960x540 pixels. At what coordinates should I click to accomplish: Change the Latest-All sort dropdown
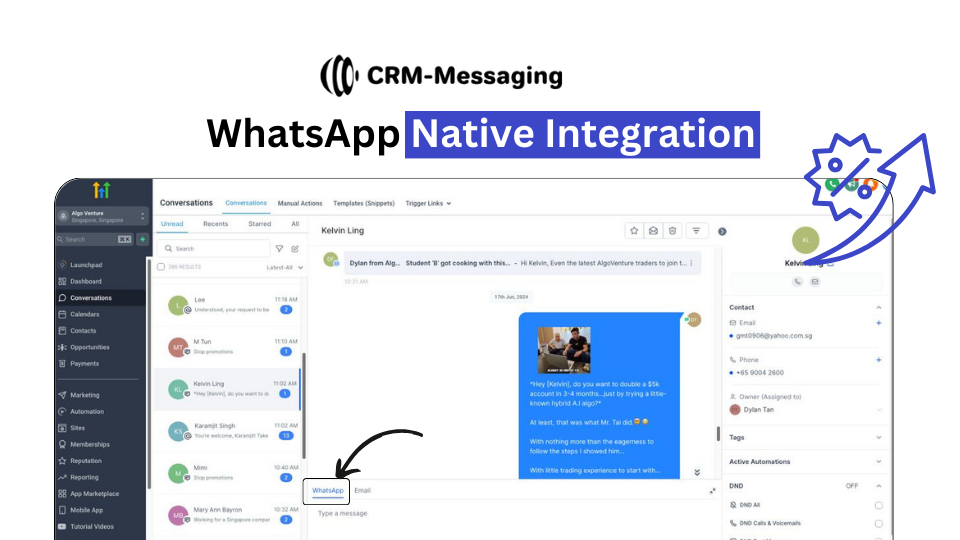[x=285, y=268]
